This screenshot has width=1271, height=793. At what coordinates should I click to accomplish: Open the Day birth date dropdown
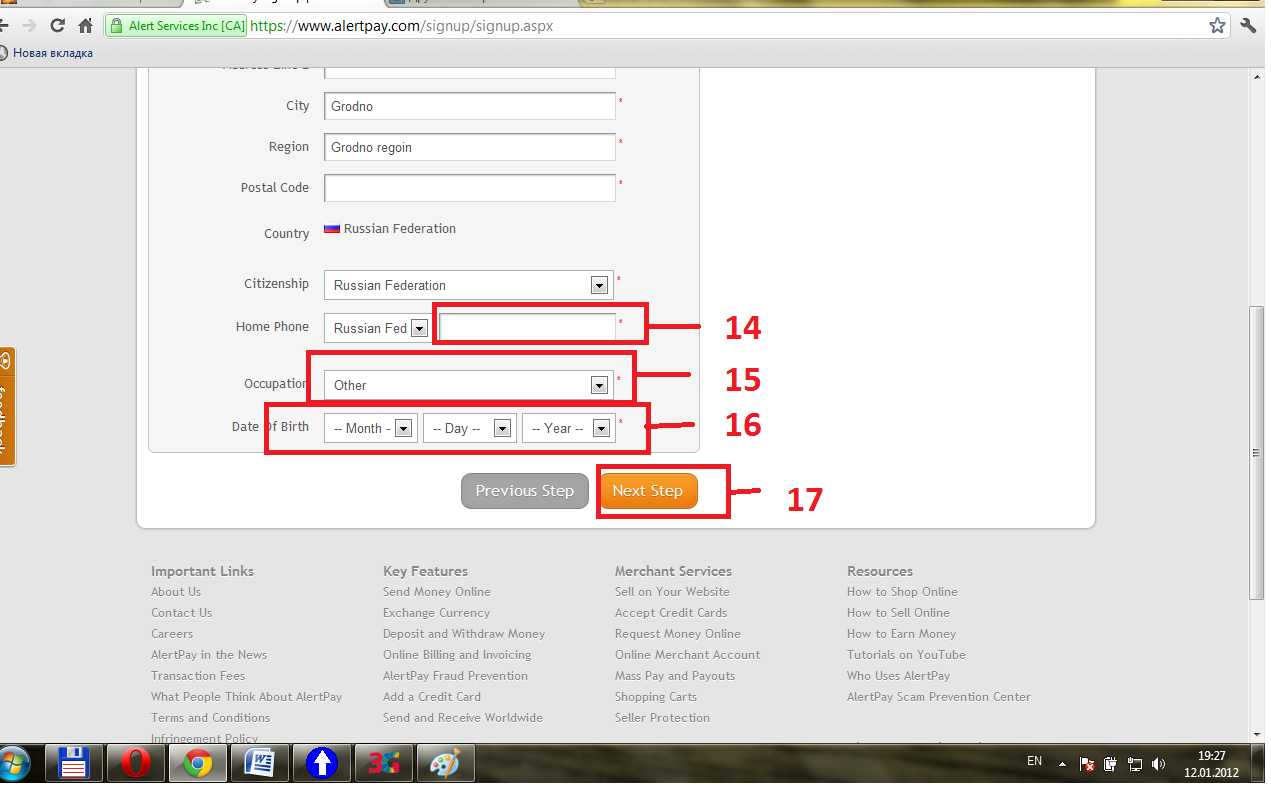[x=470, y=428]
